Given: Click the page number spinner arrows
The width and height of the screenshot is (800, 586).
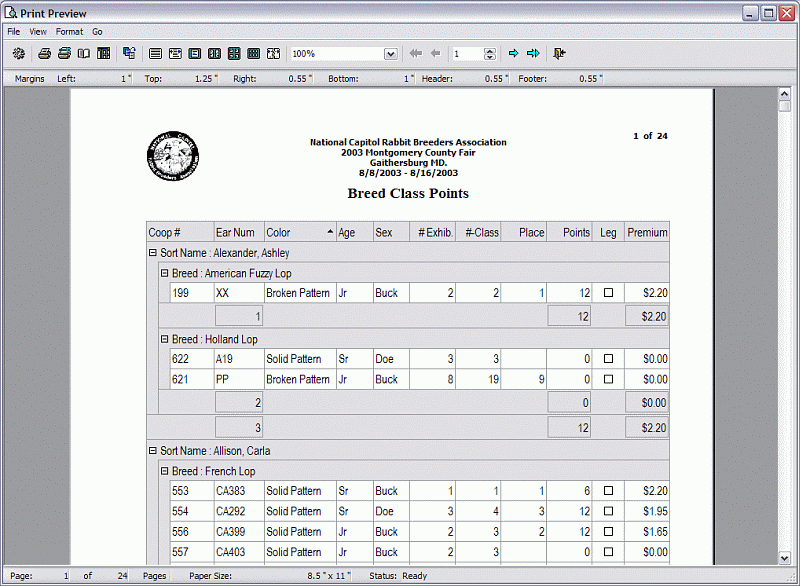Looking at the screenshot, I should pyautogui.click(x=490, y=54).
